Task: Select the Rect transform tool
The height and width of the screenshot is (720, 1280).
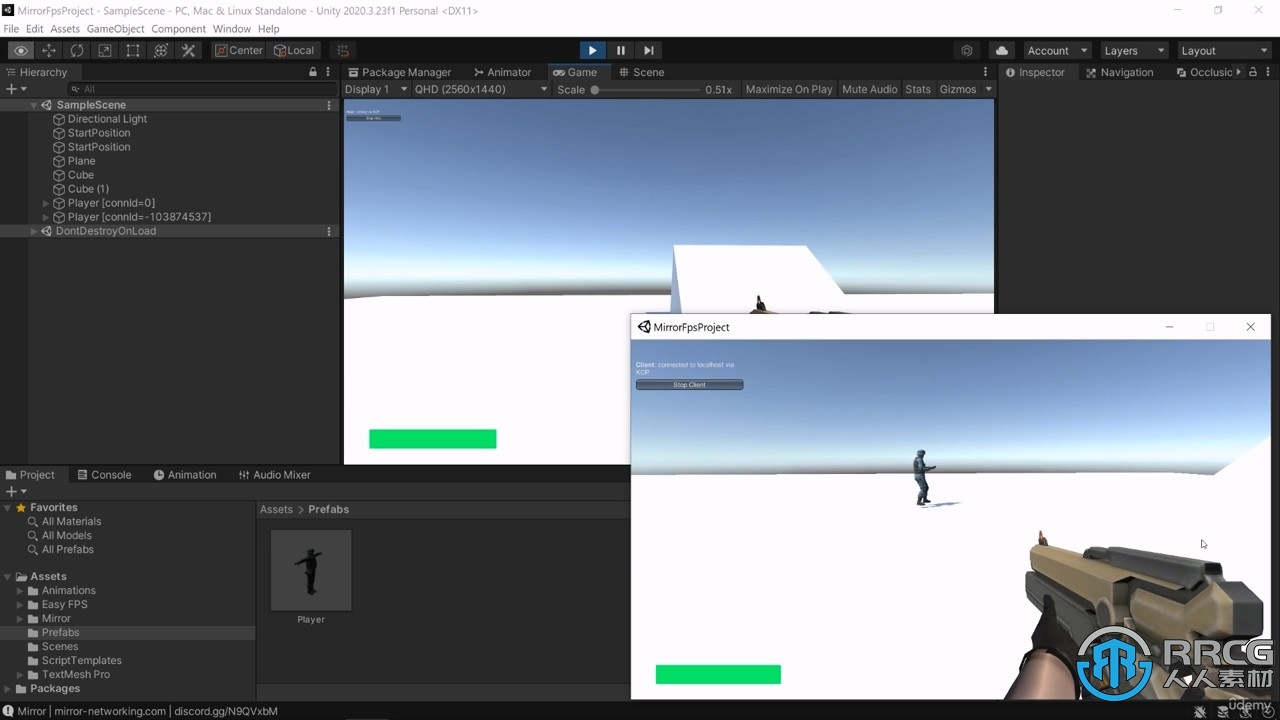Action: click(132, 50)
